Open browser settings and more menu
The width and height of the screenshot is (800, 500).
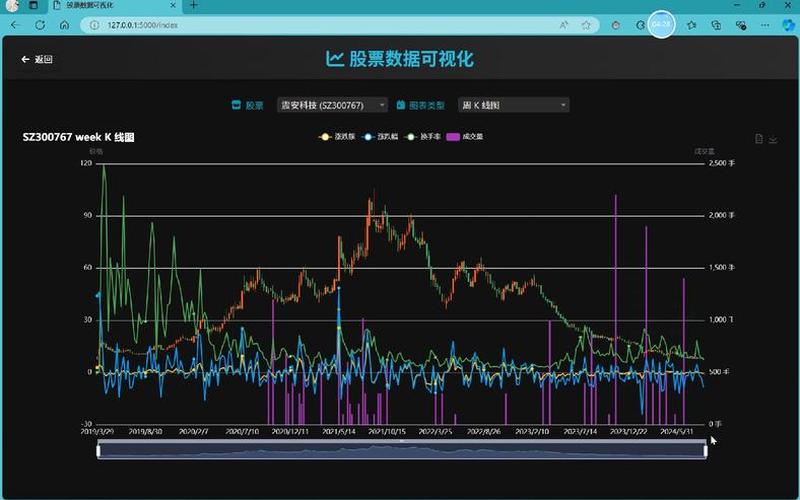(x=765, y=25)
